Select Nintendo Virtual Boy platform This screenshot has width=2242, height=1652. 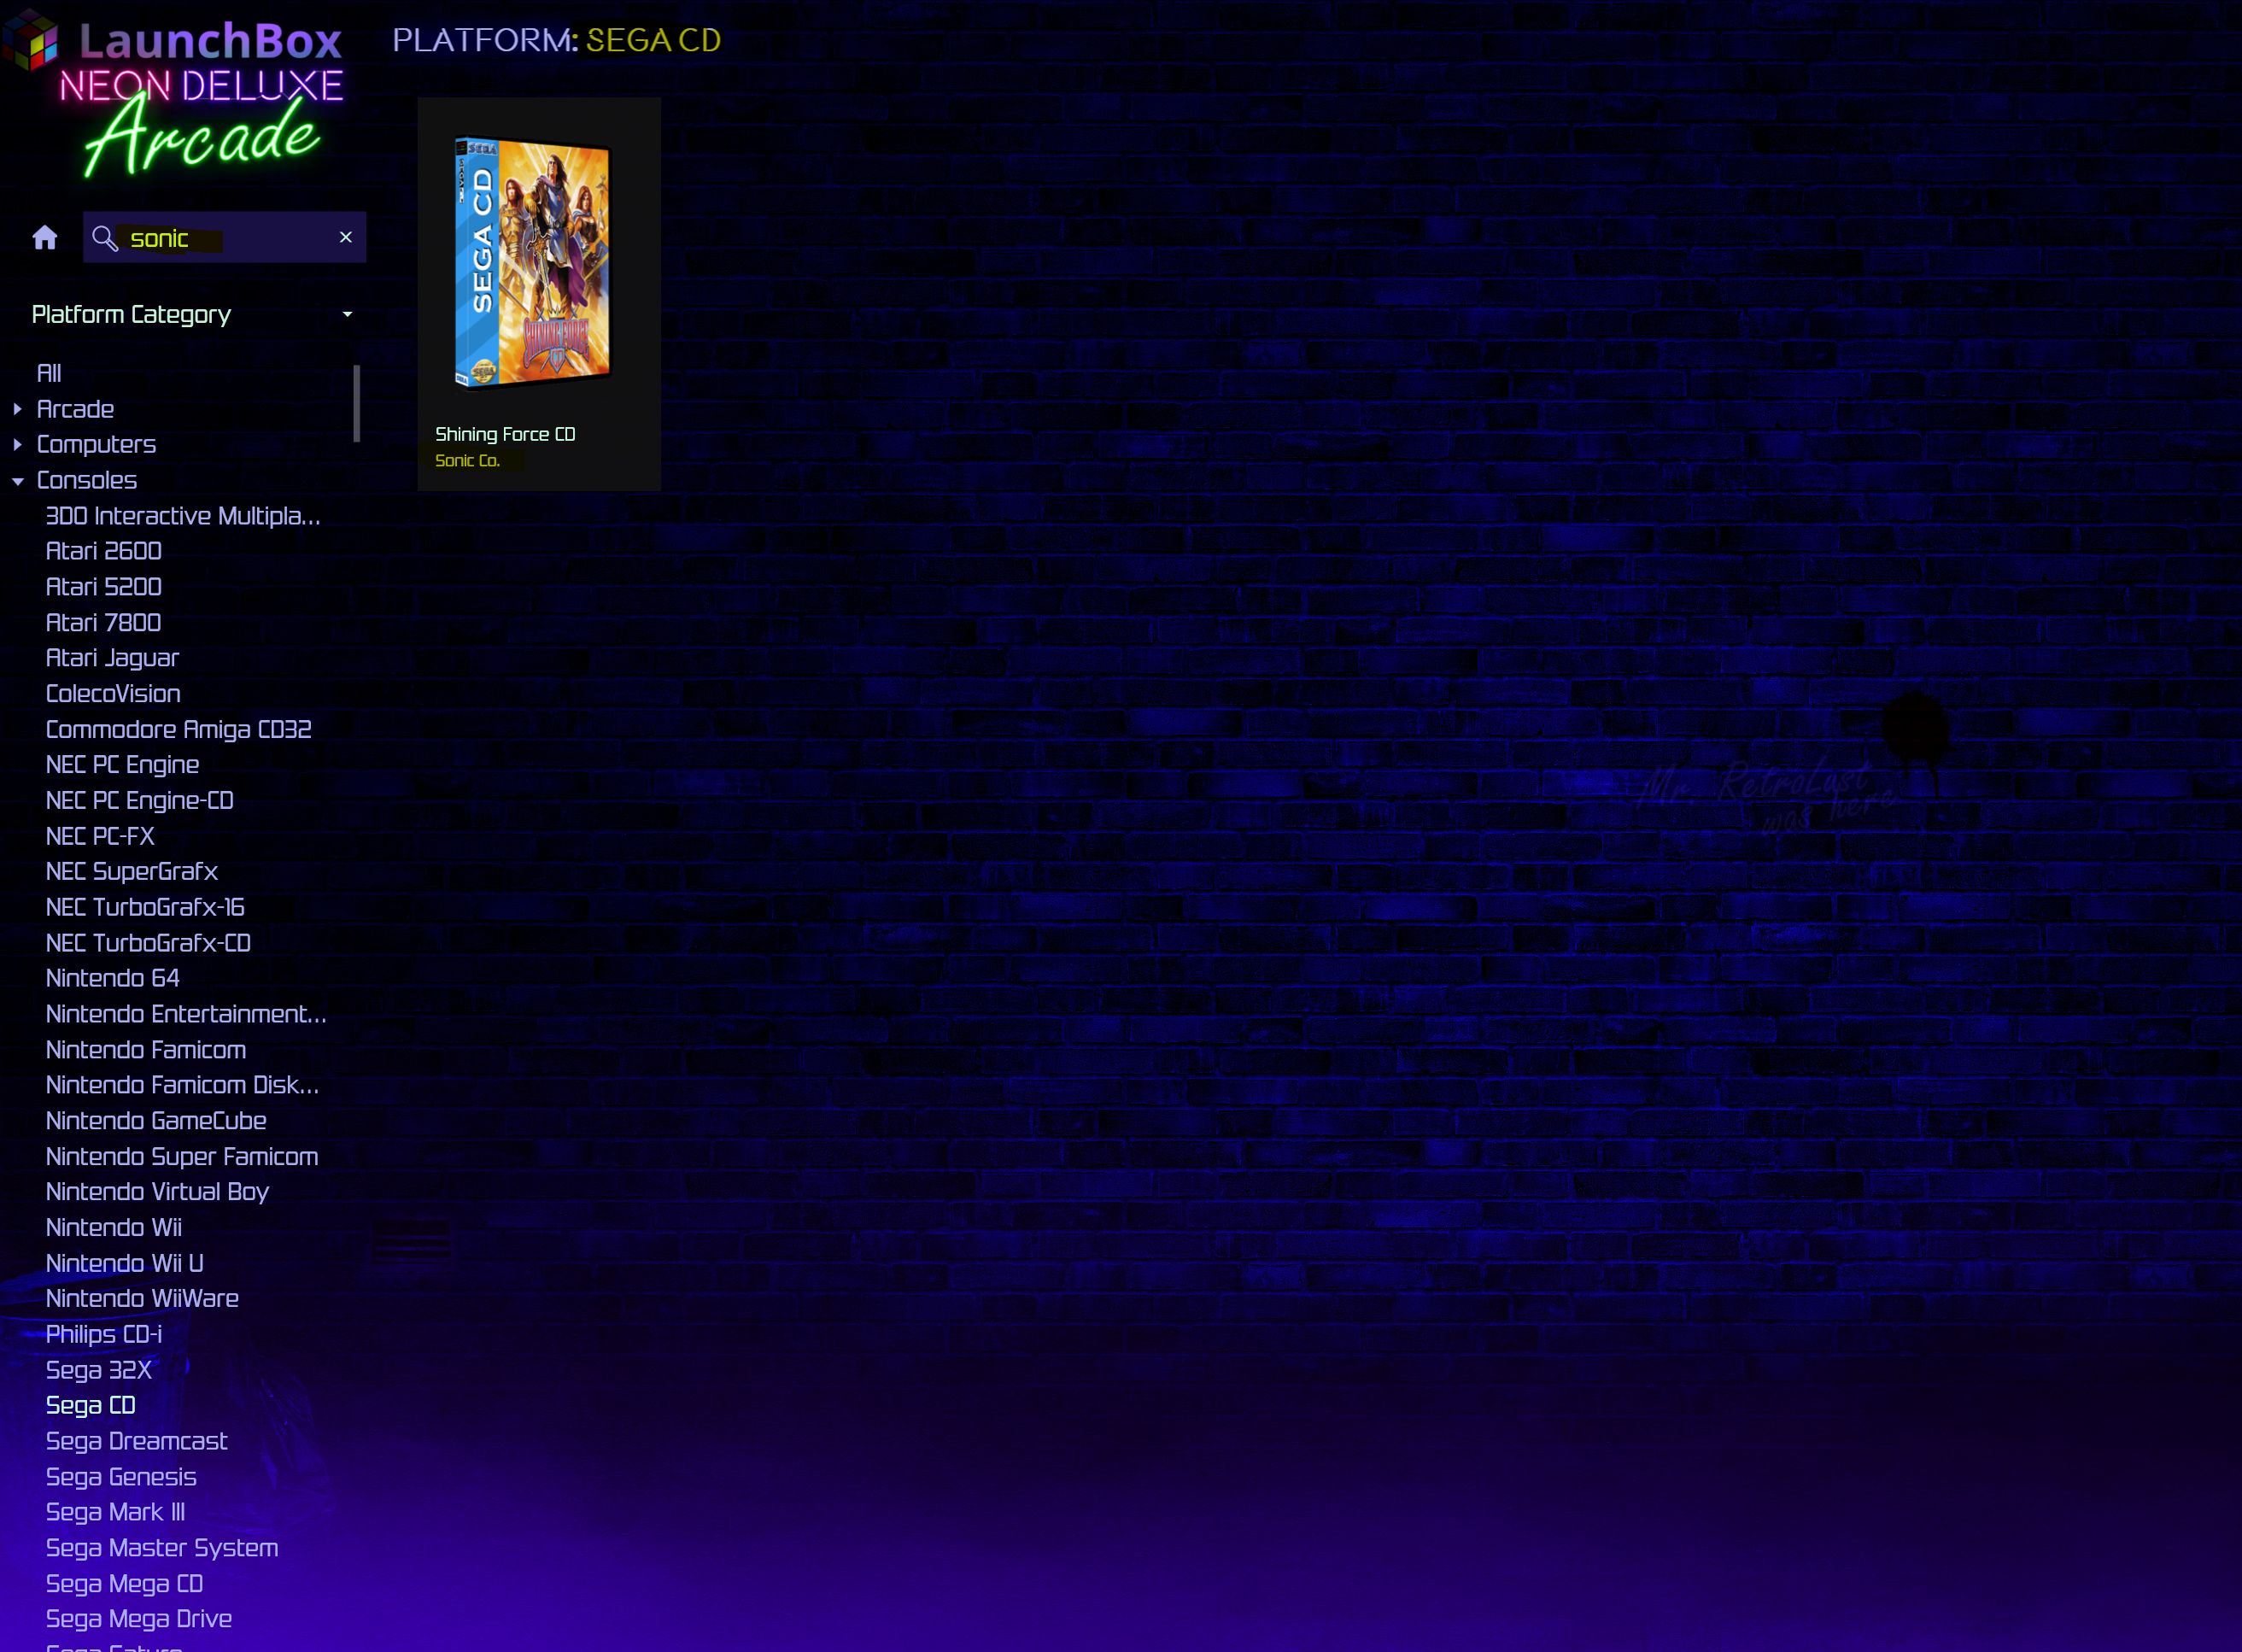(x=157, y=1193)
